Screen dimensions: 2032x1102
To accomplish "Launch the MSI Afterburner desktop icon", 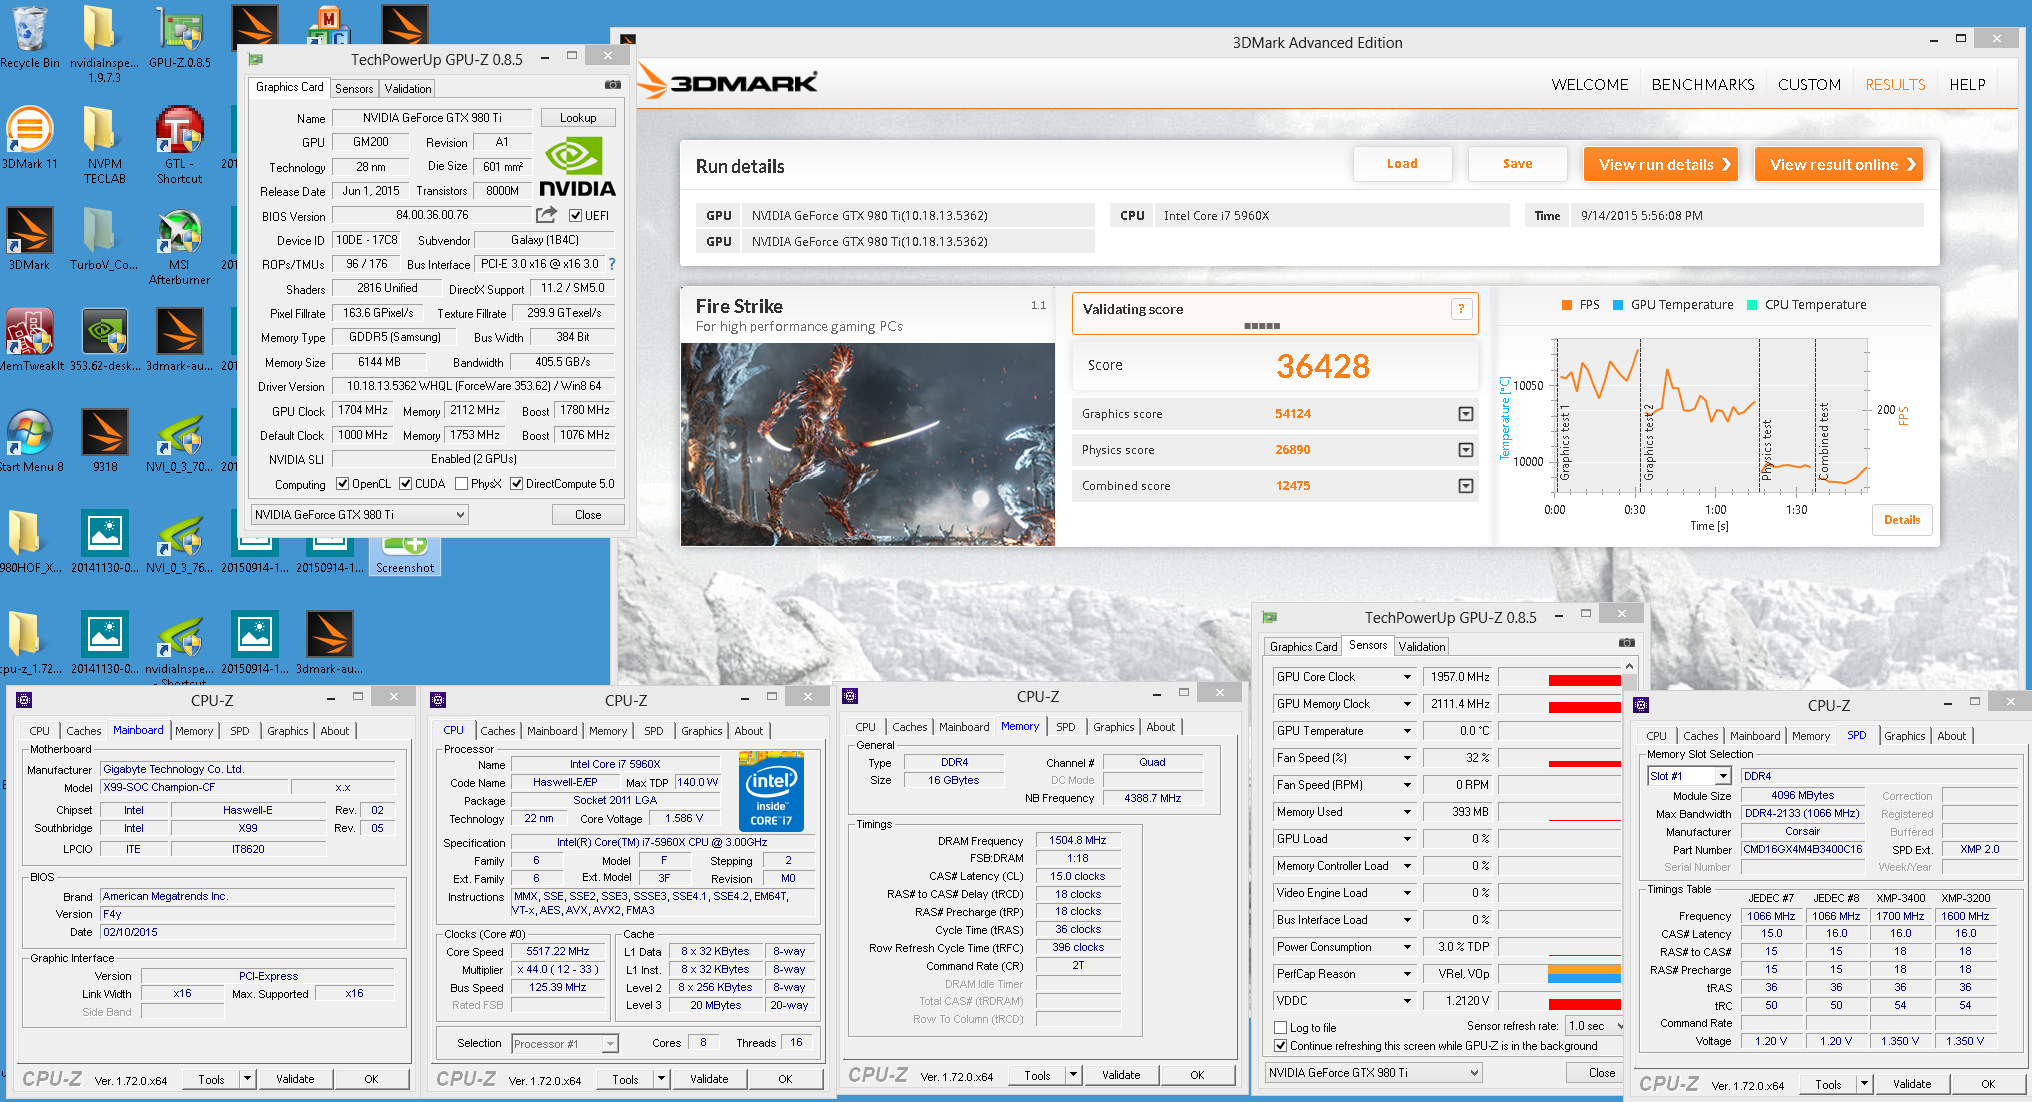I will pos(180,246).
